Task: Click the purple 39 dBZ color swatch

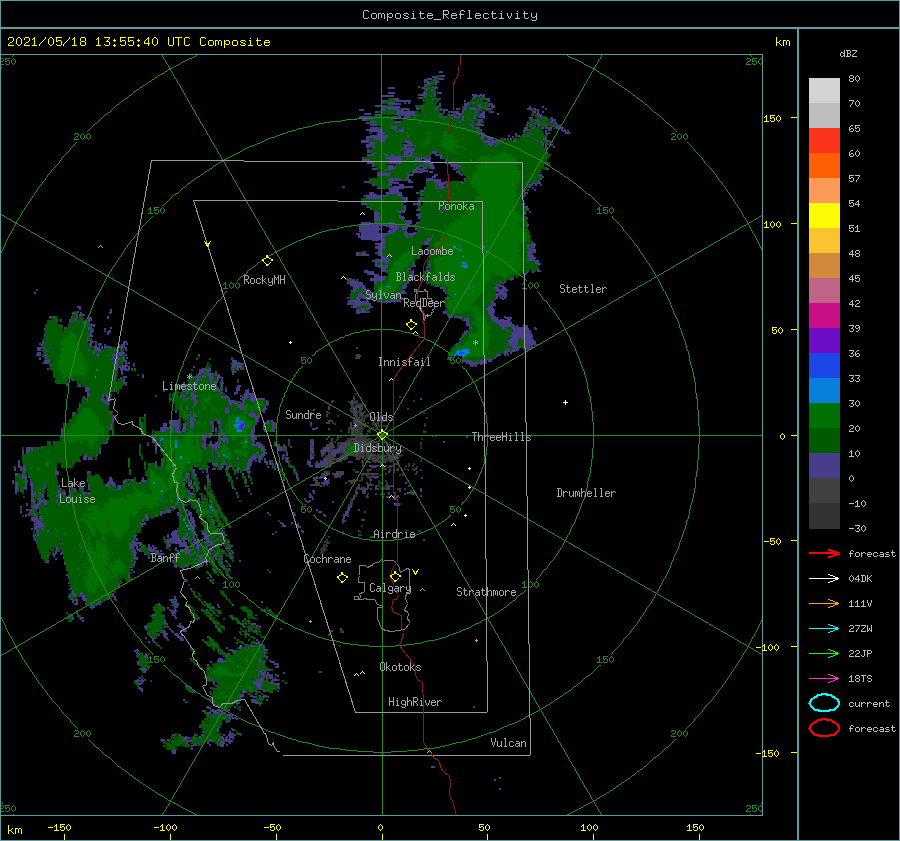Action: [824, 340]
